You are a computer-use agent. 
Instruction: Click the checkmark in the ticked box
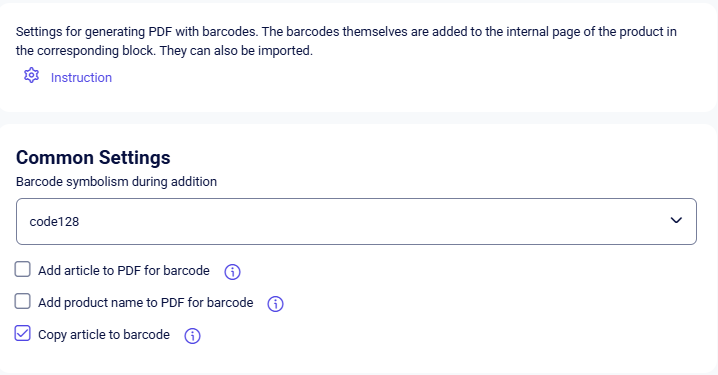(22, 333)
